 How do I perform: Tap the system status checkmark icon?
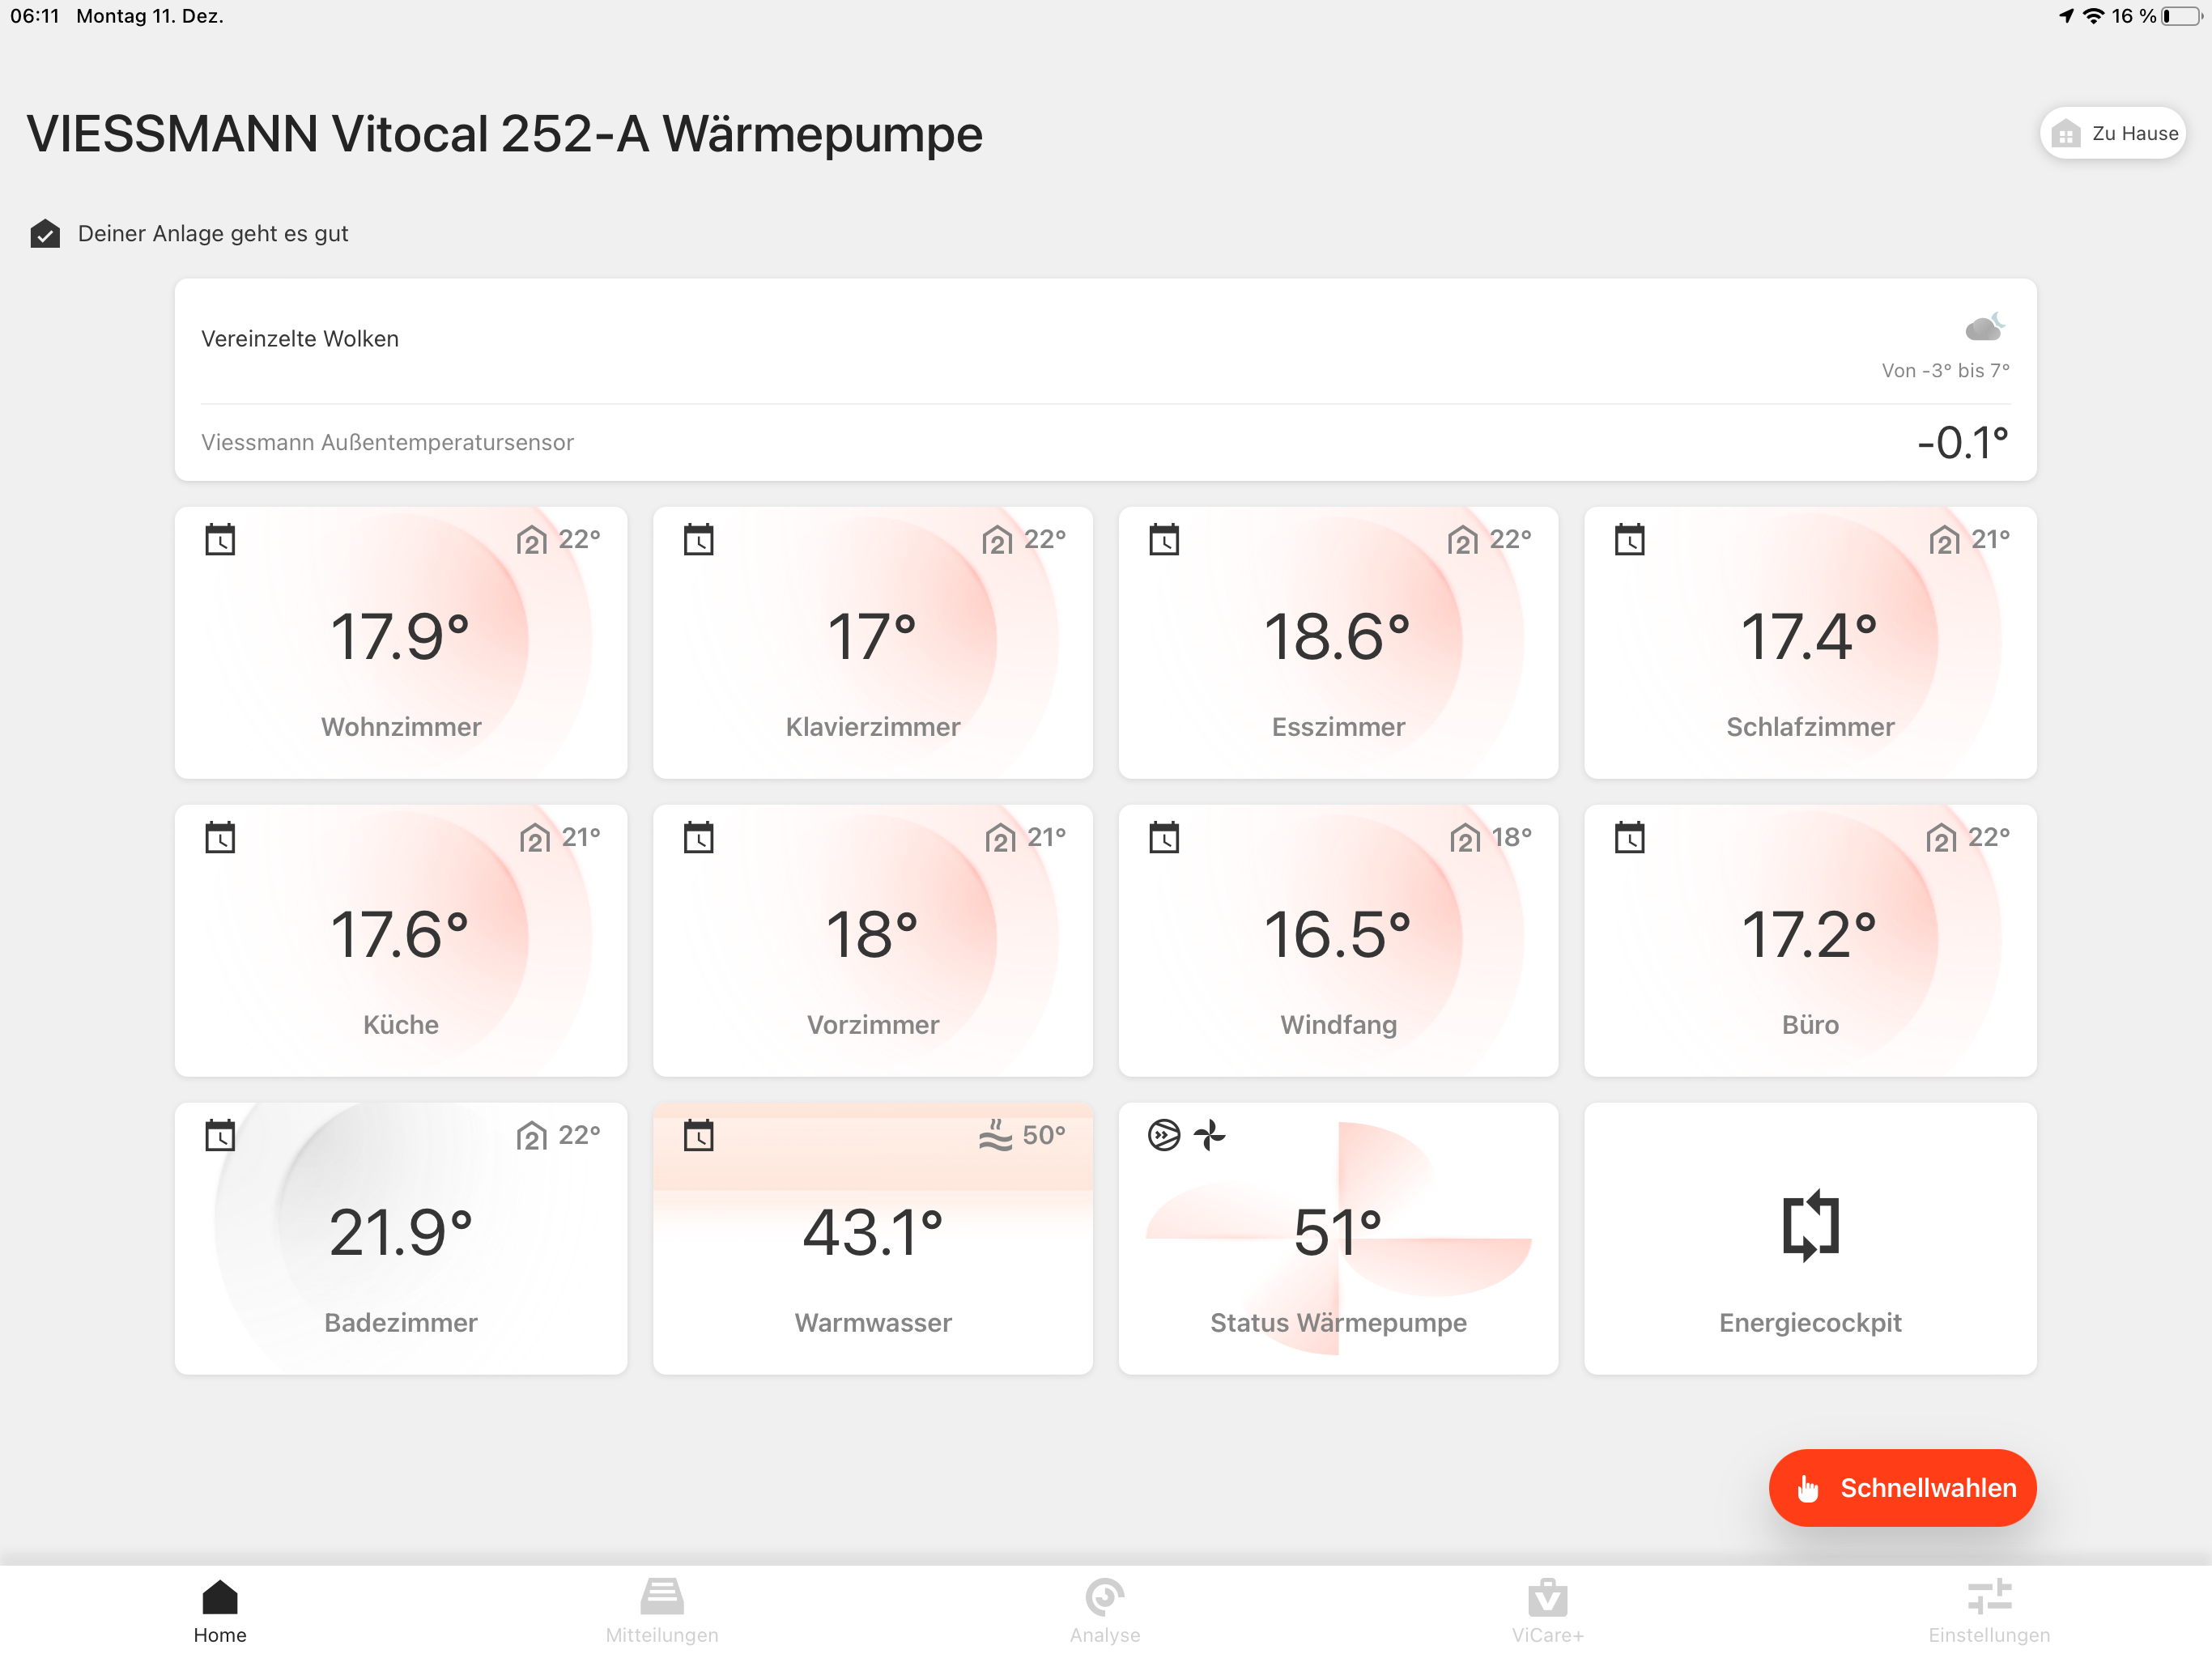click(45, 234)
